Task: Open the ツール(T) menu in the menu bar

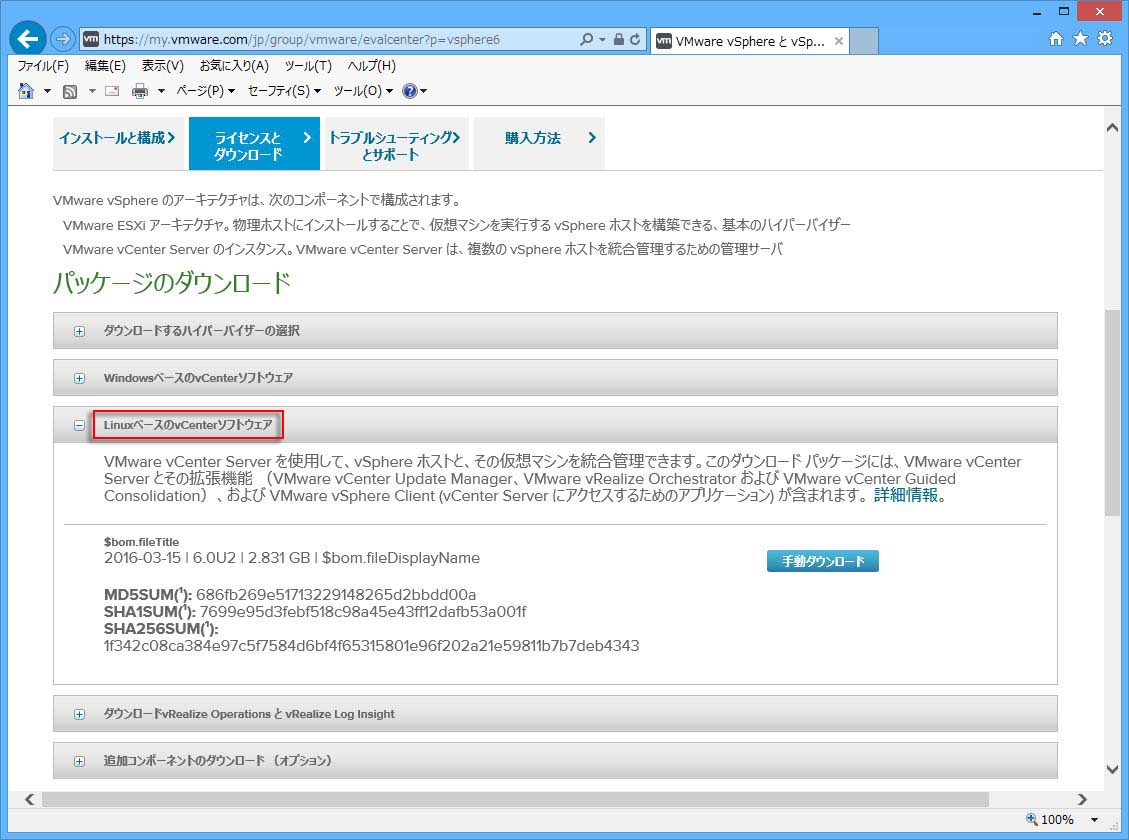Action: click(x=308, y=66)
